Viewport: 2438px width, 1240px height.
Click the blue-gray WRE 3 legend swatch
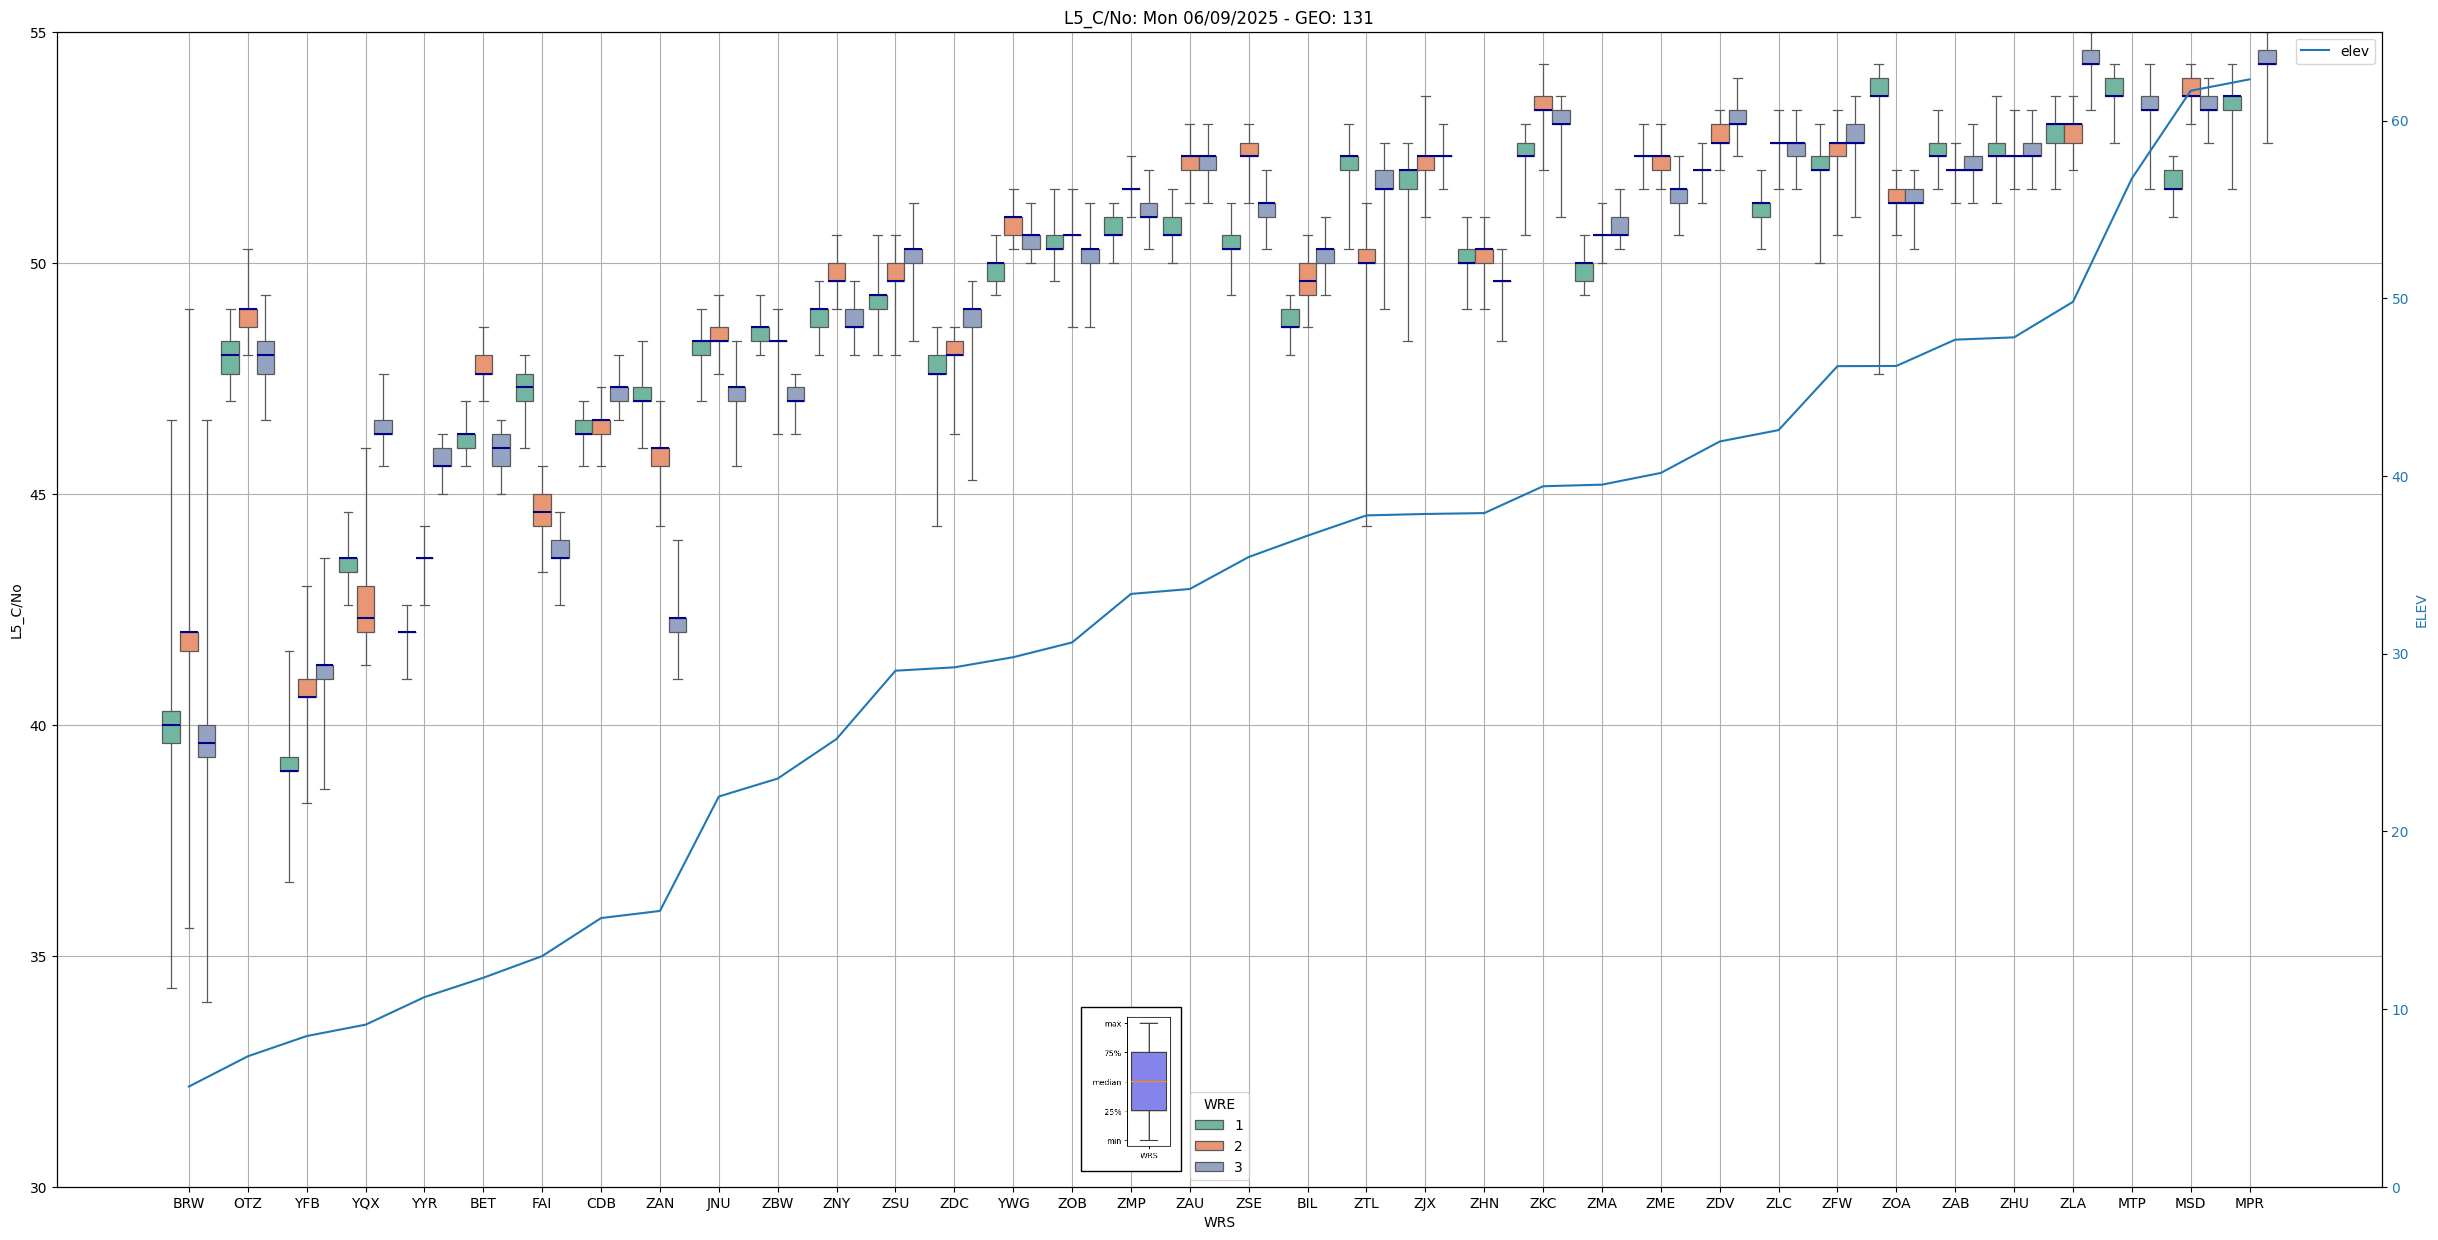(1208, 1167)
